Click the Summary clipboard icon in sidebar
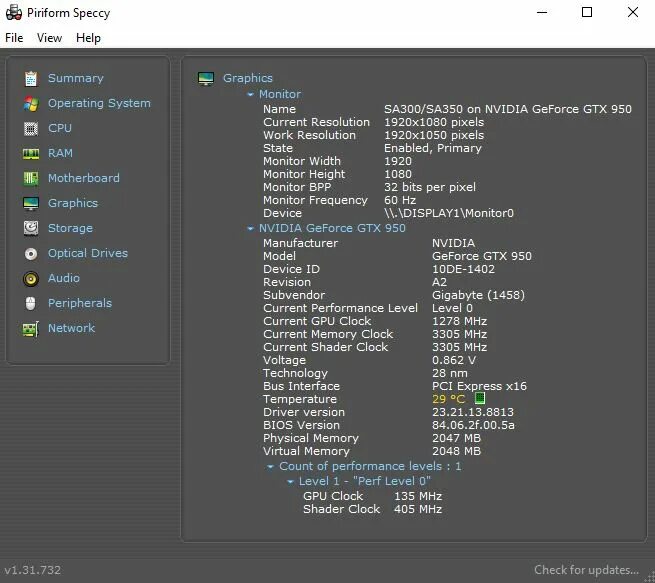The height and width of the screenshot is (583, 655). click(x=31, y=79)
